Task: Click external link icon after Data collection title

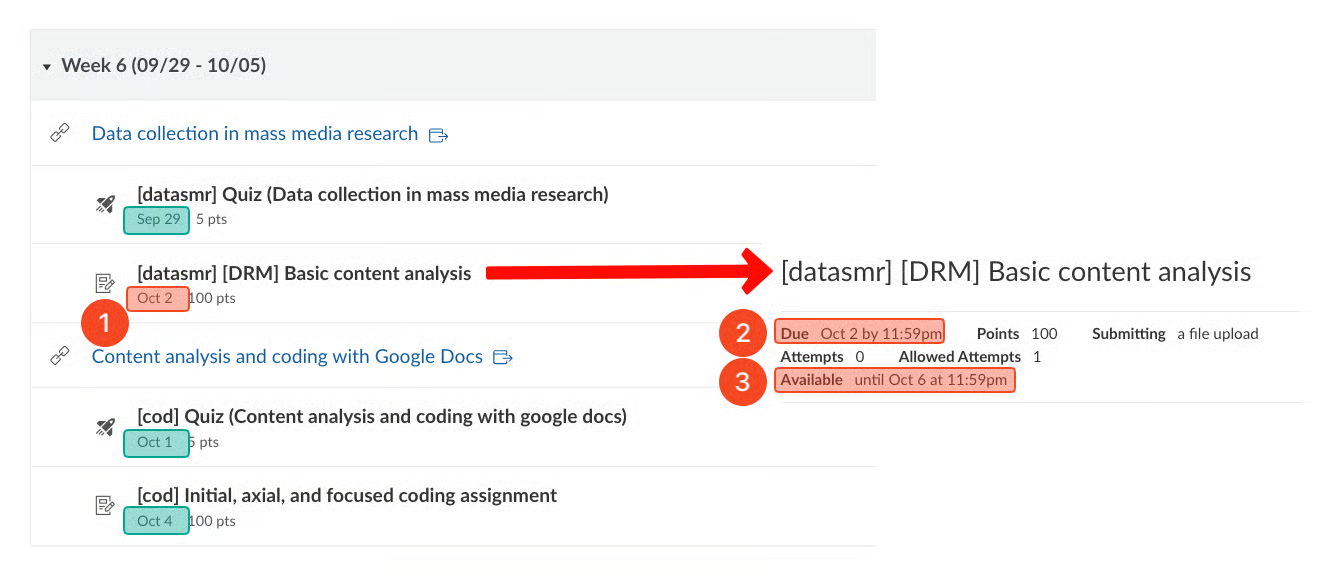Action: tap(438, 135)
